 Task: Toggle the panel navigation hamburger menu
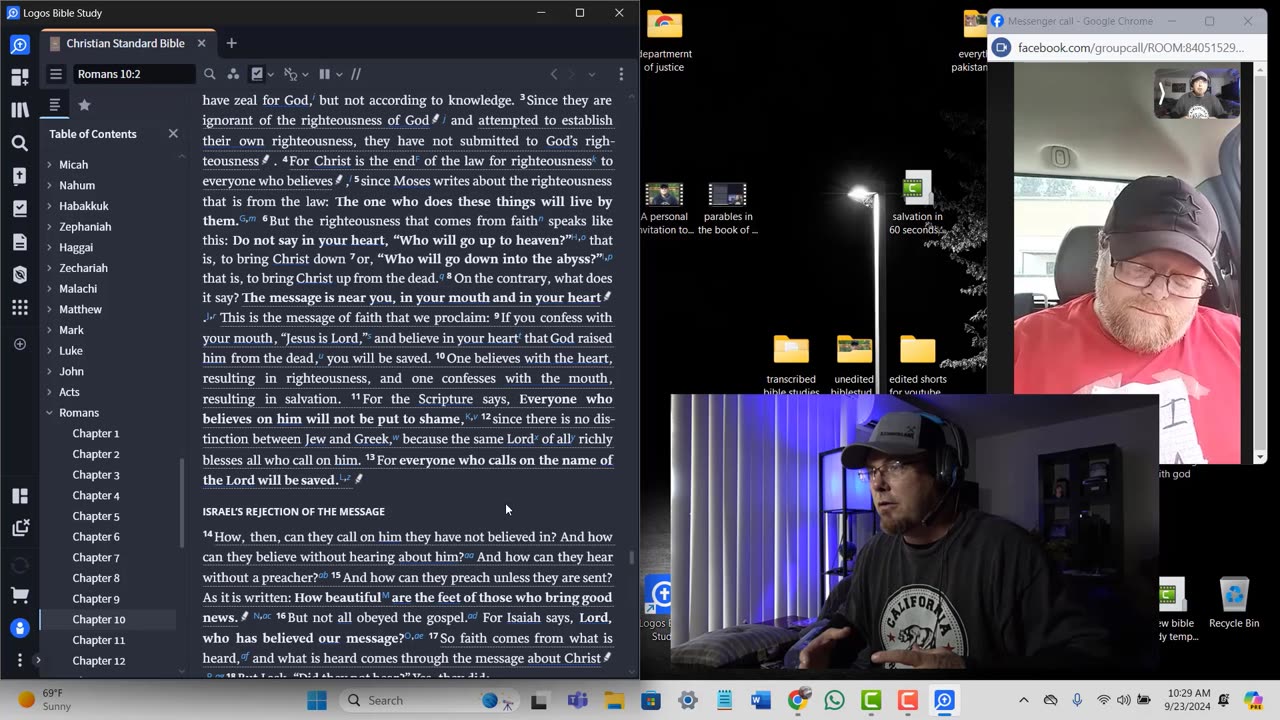coord(56,74)
